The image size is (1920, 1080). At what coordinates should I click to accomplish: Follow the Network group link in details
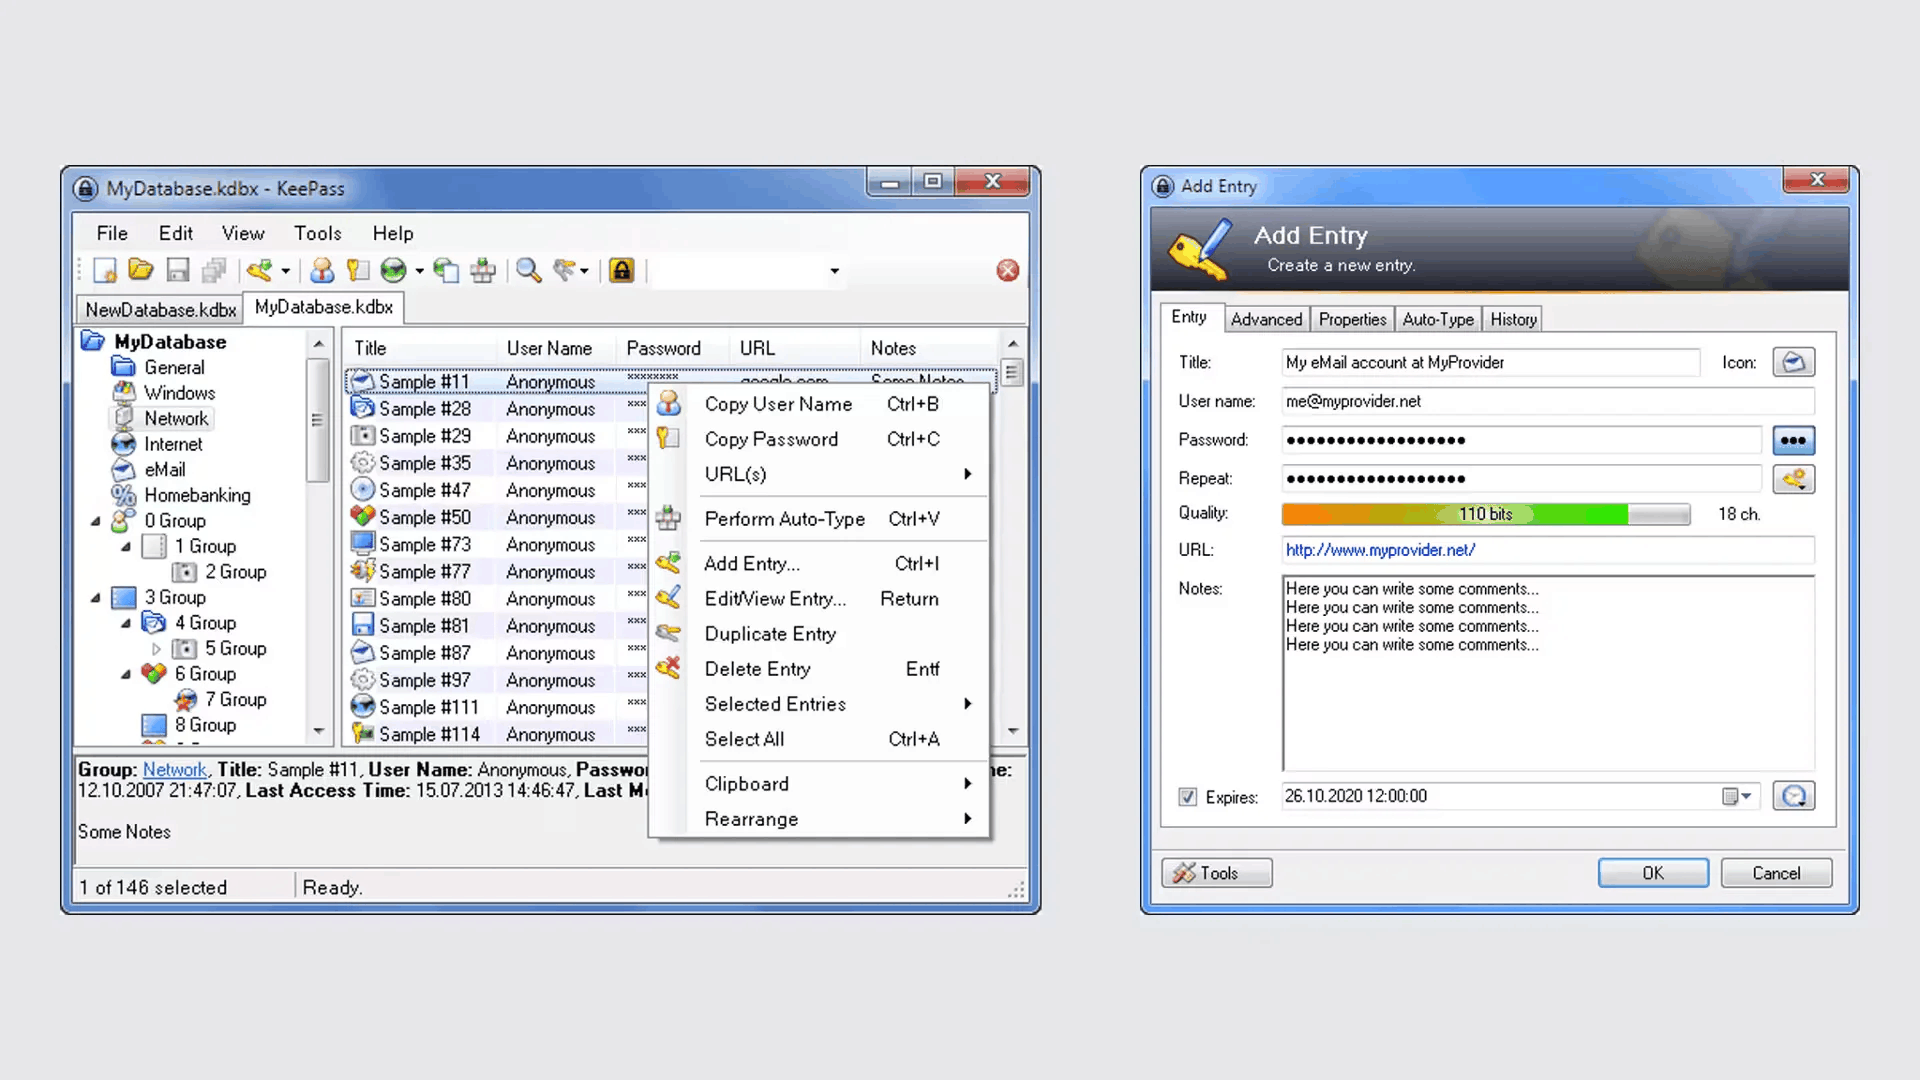(x=175, y=770)
